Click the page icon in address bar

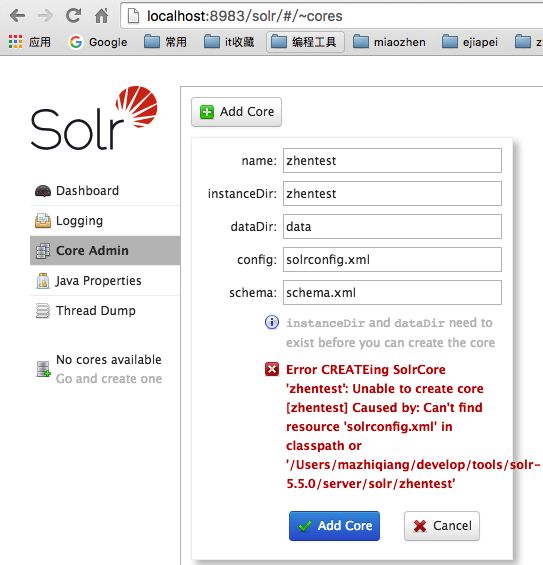(134, 16)
